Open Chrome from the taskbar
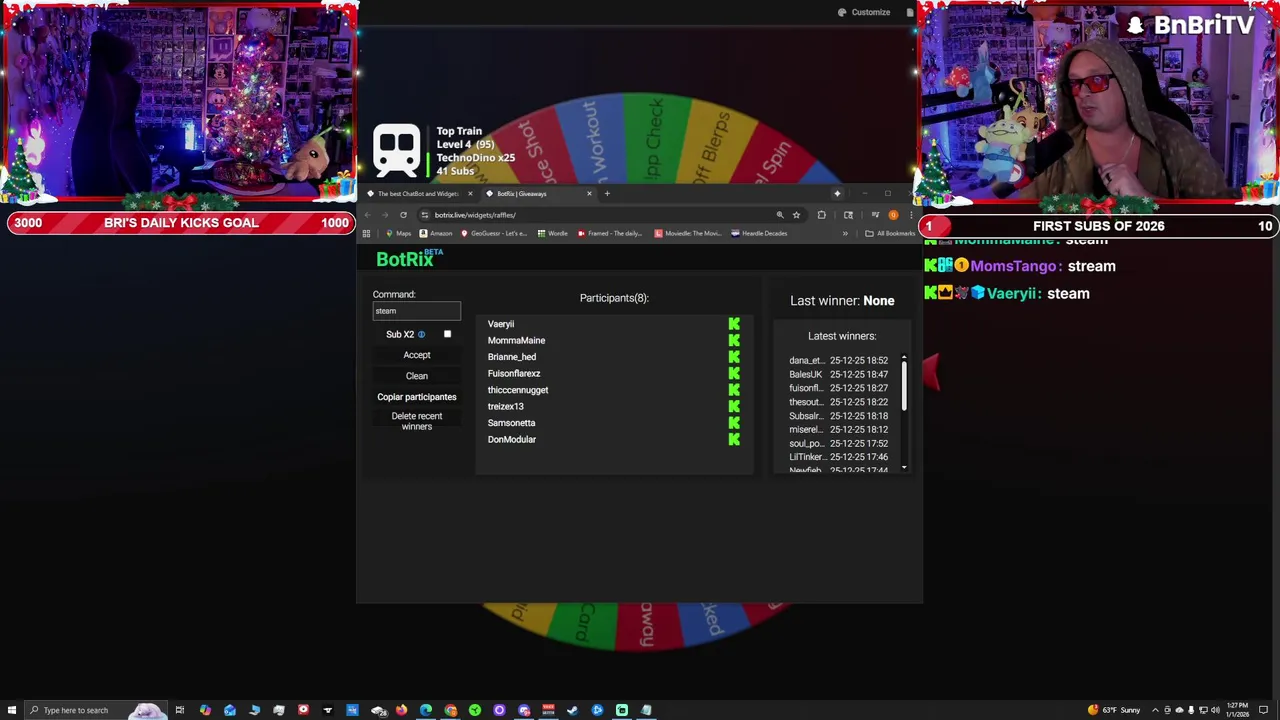 (451, 710)
